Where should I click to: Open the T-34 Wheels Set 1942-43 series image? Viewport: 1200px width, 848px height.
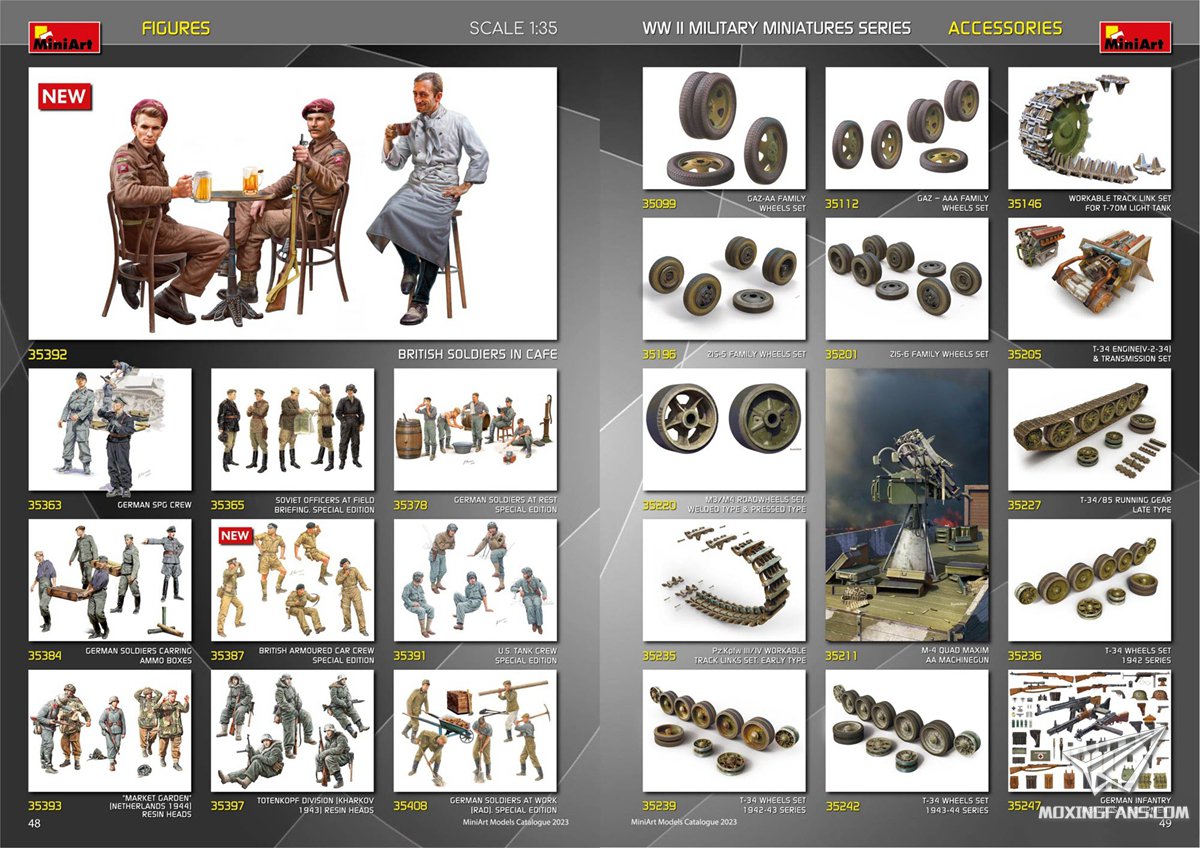(x=724, y=731)
